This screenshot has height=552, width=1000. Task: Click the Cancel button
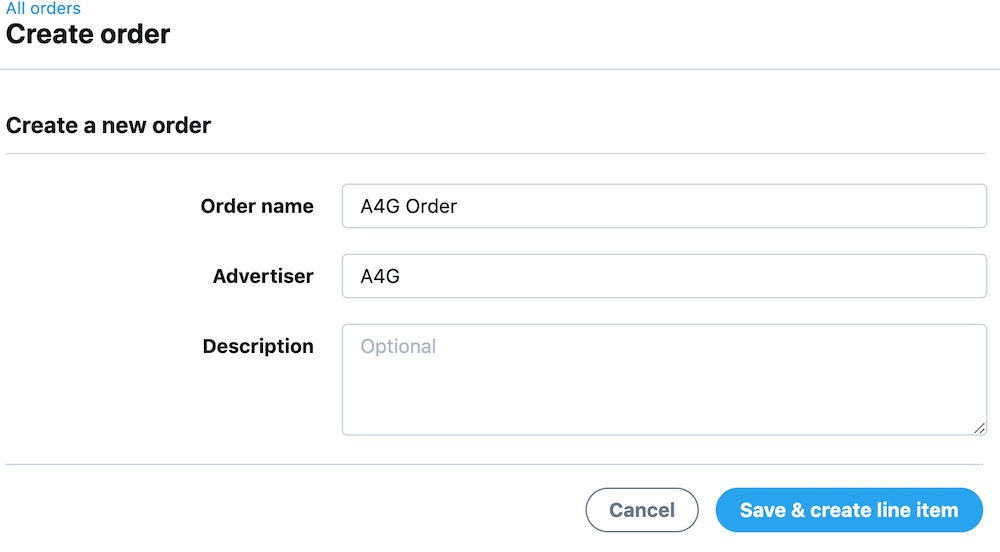click(642, 510)
